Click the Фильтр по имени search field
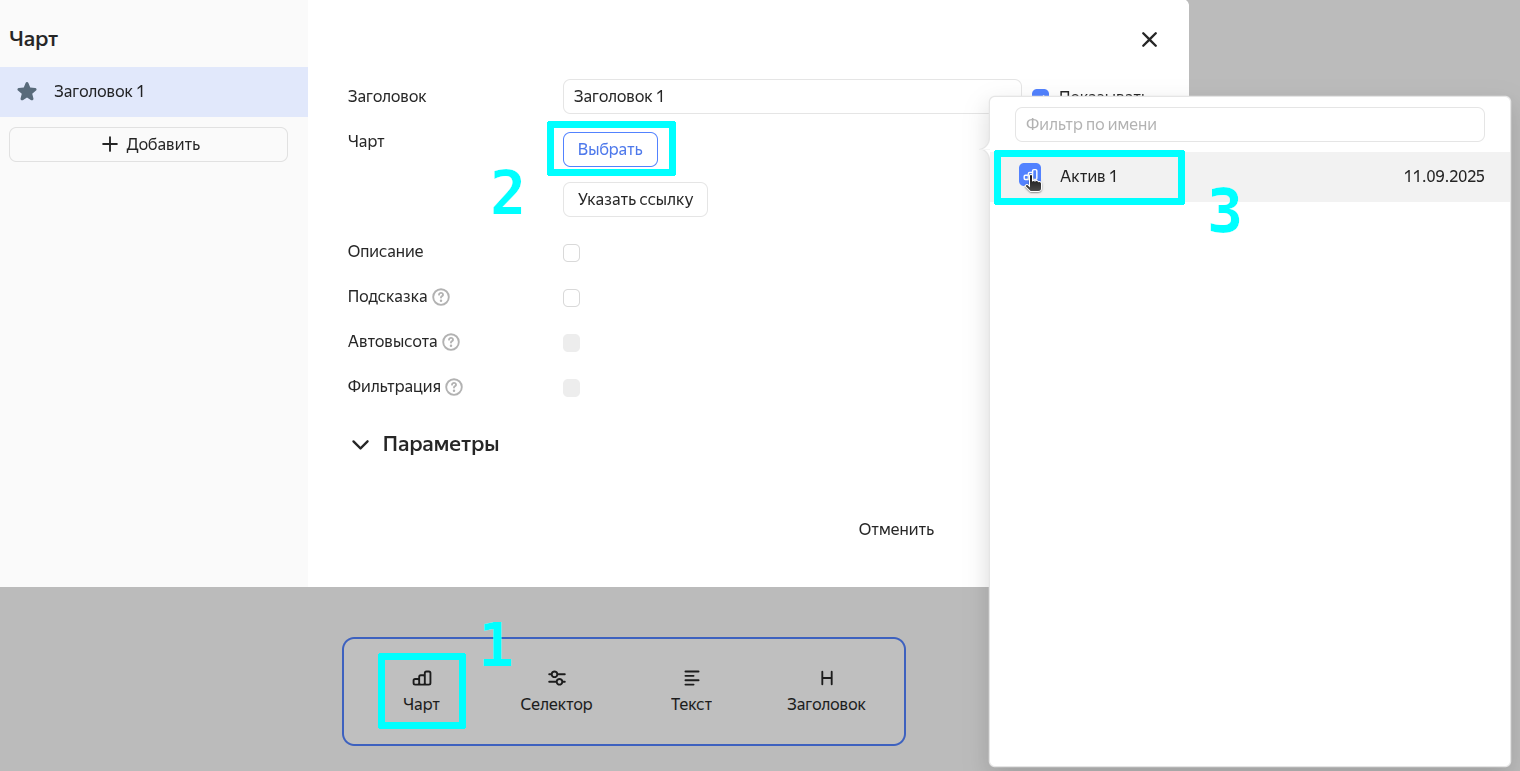Viewport: 1520px width, 771px height. pyautogui.click(x=1249, y=125)
